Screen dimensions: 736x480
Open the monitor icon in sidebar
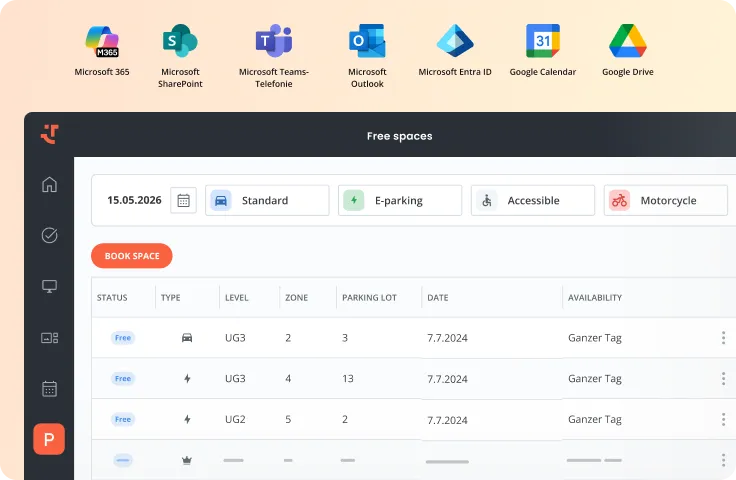[x=49, y=286]
